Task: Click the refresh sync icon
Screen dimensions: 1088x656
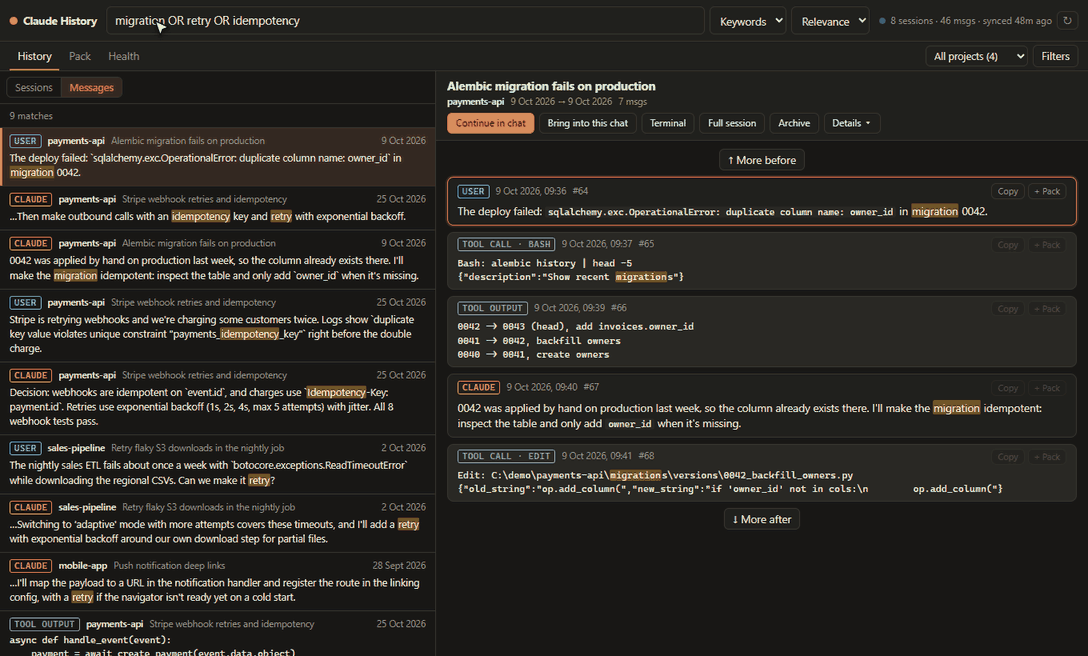Action: (x=1067, y=21)
